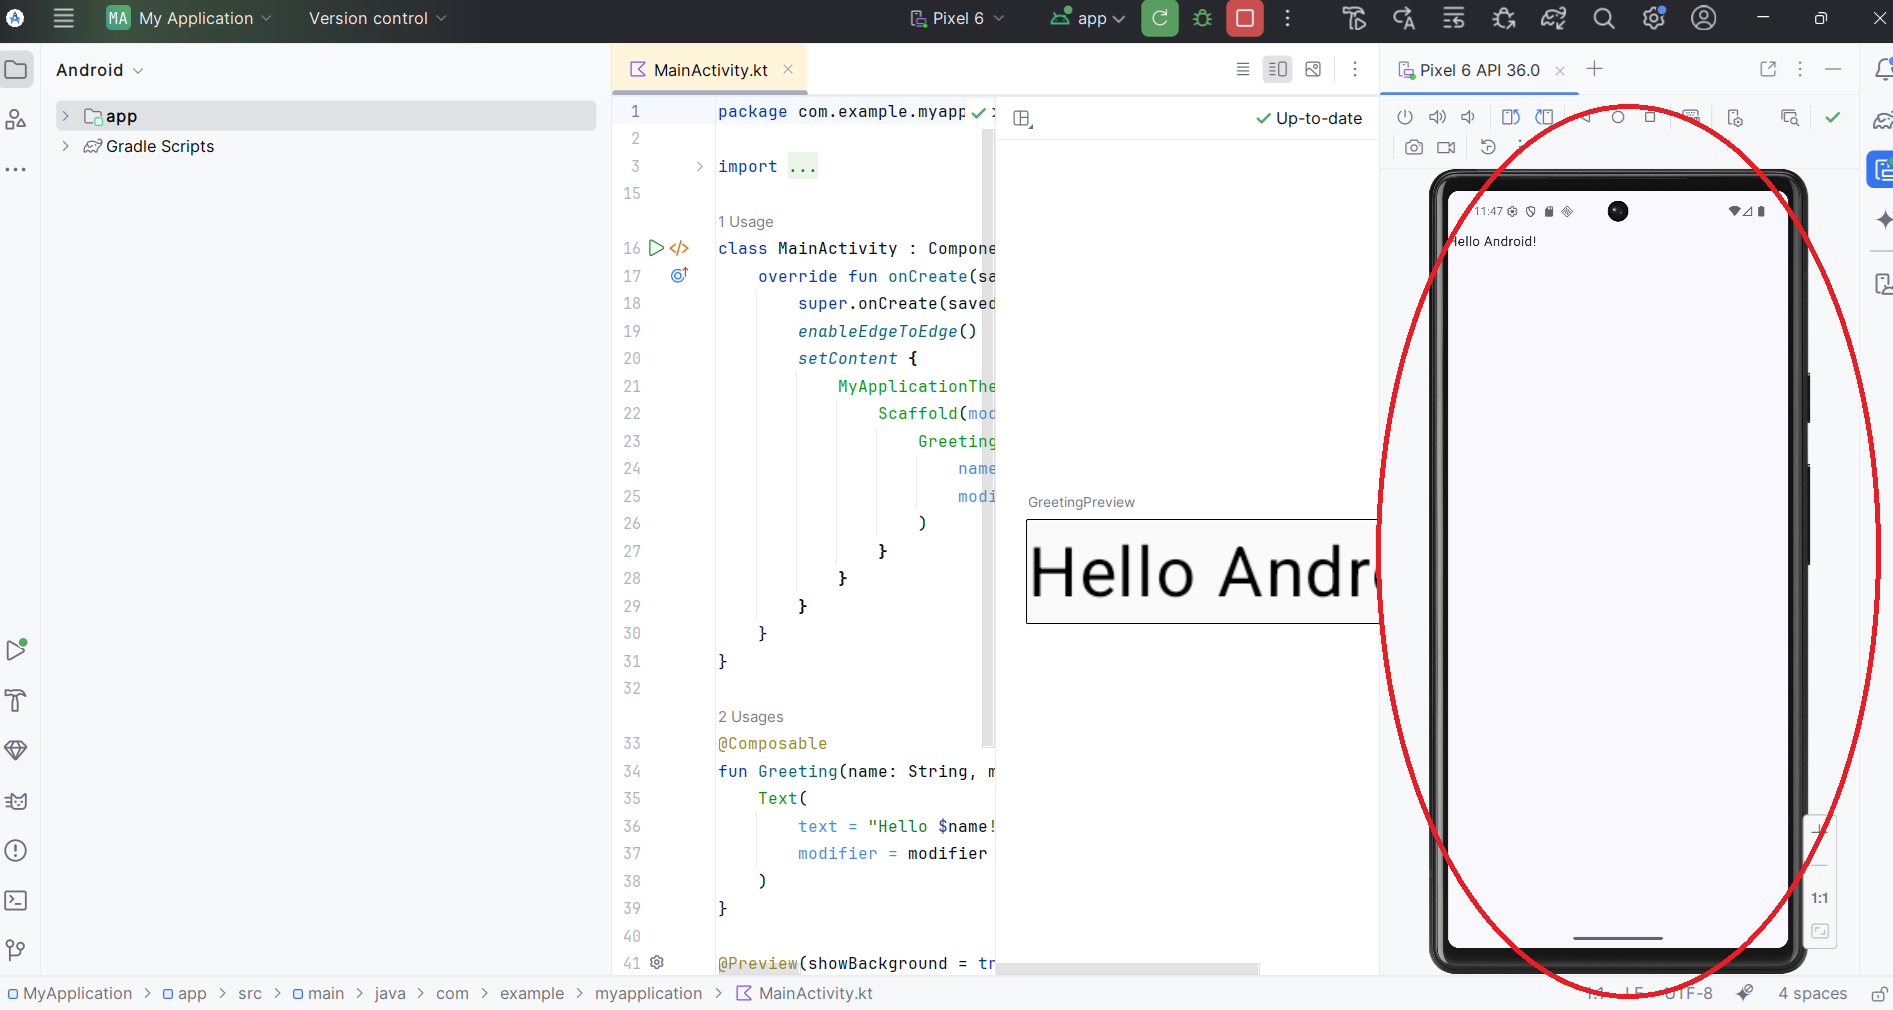
Task: Click the '4 spaces' indent setting in status bar
Action: (1811, 993)
